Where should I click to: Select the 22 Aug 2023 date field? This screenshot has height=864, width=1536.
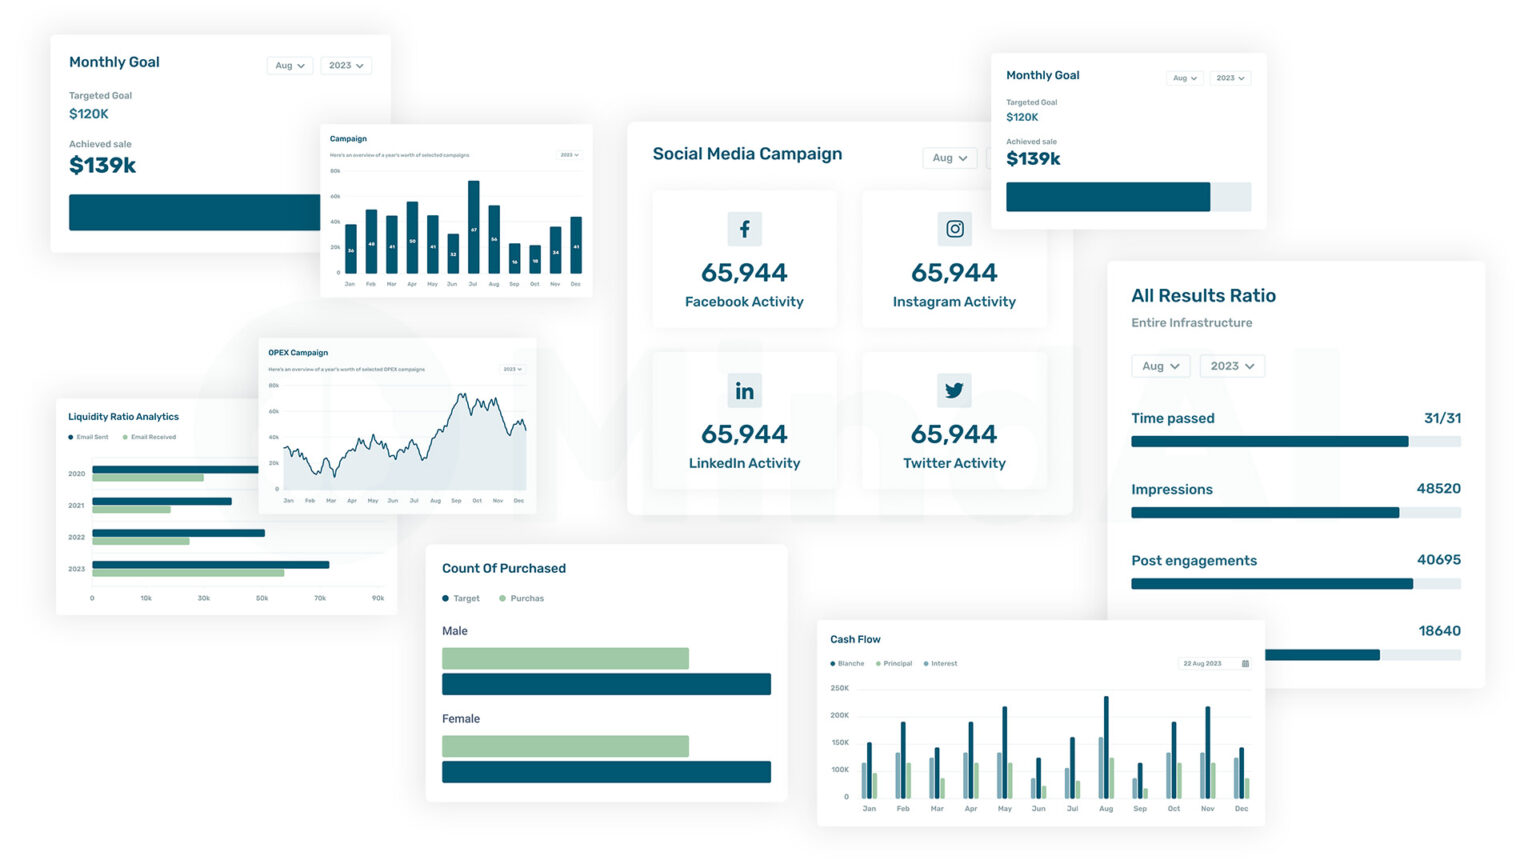(1202, 663)
